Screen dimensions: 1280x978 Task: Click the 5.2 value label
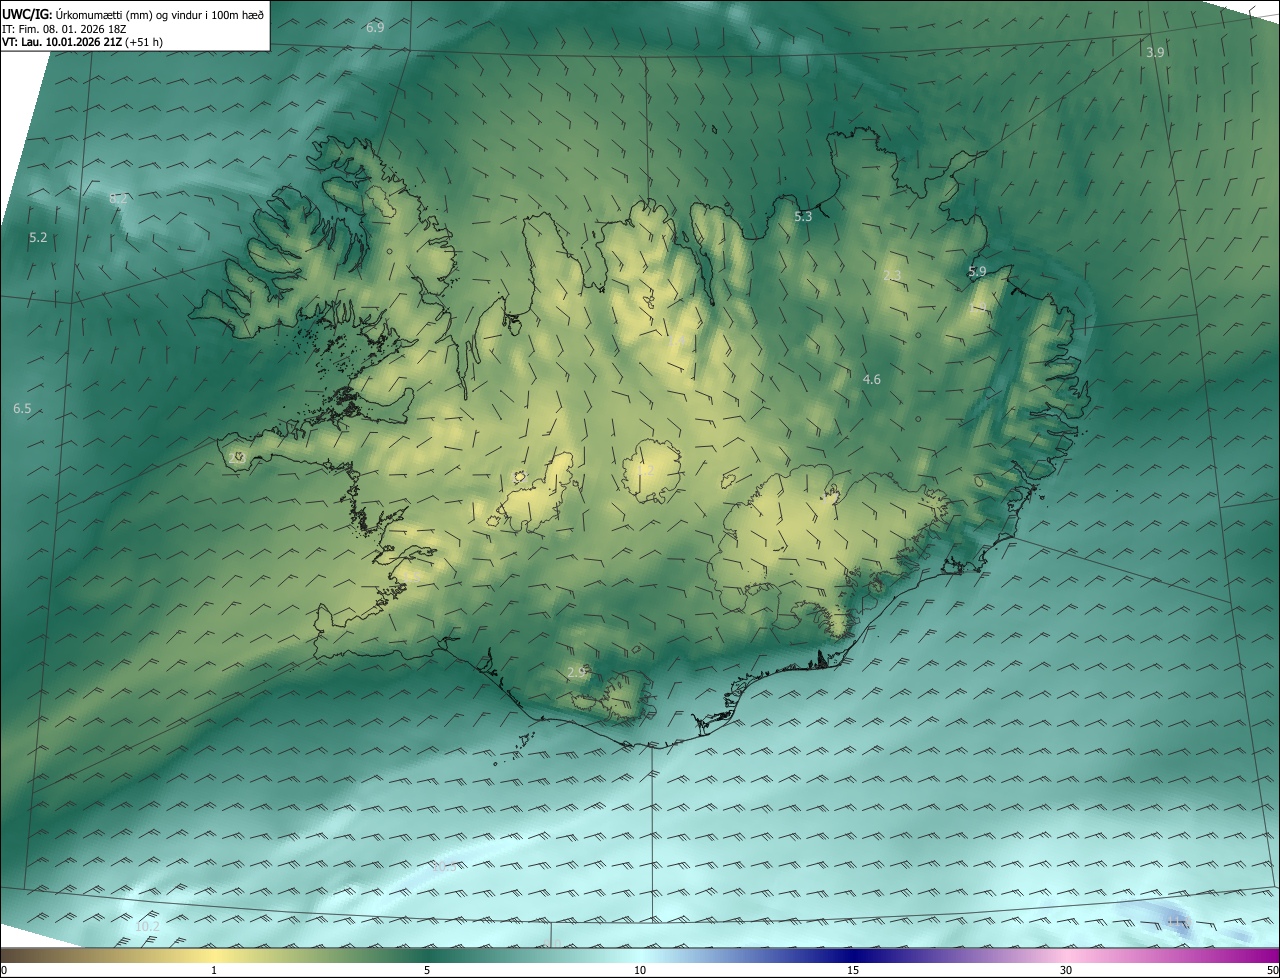[38, 238]
